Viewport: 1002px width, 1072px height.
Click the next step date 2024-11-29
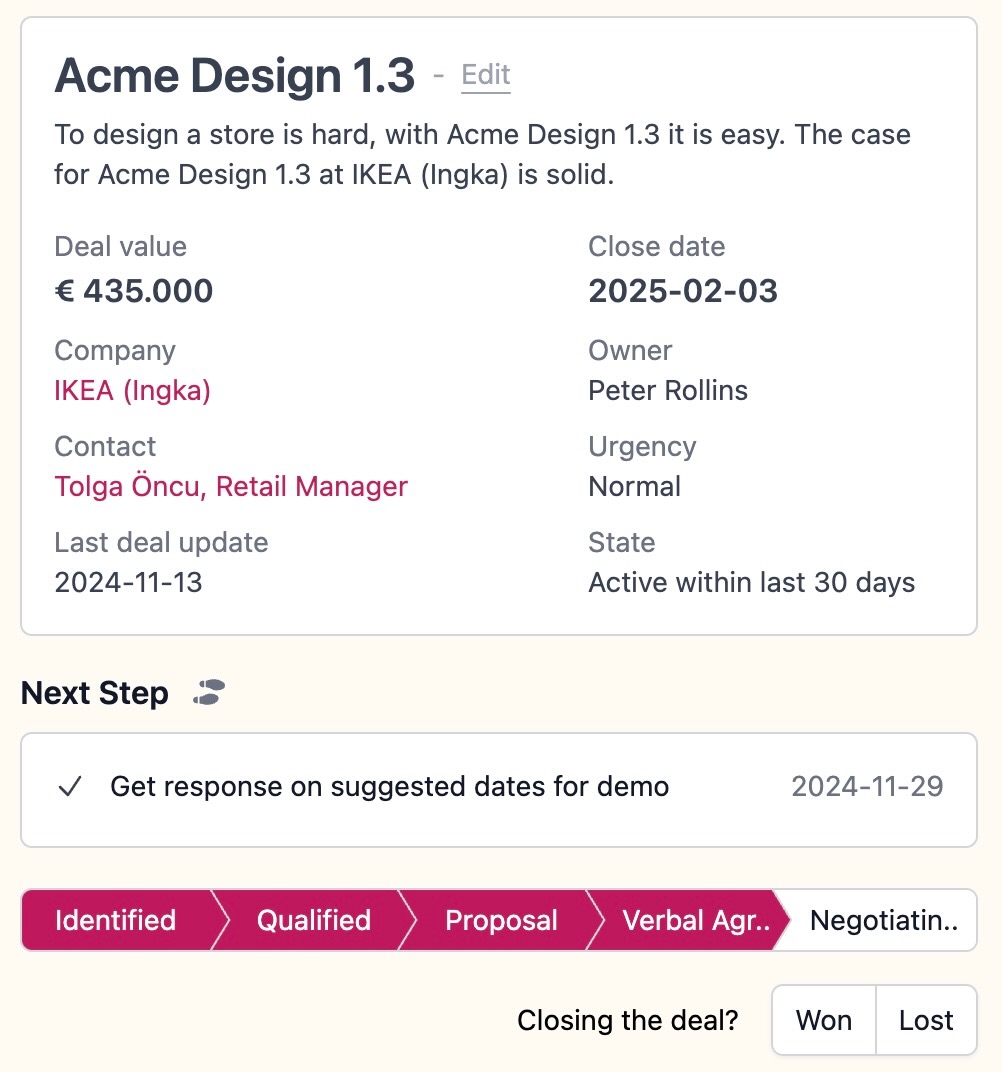[x=867, y=787]
